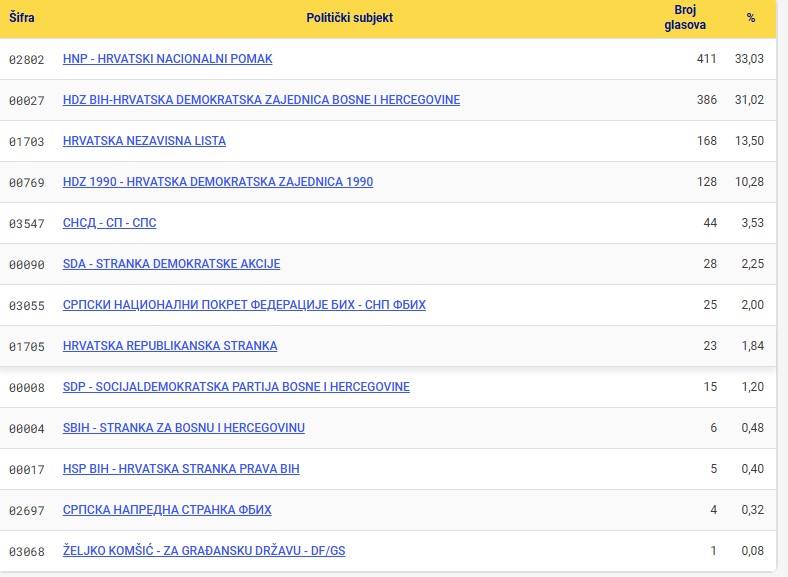
Task: Click the 1,84 percentage value
Action: coord(752,346)
